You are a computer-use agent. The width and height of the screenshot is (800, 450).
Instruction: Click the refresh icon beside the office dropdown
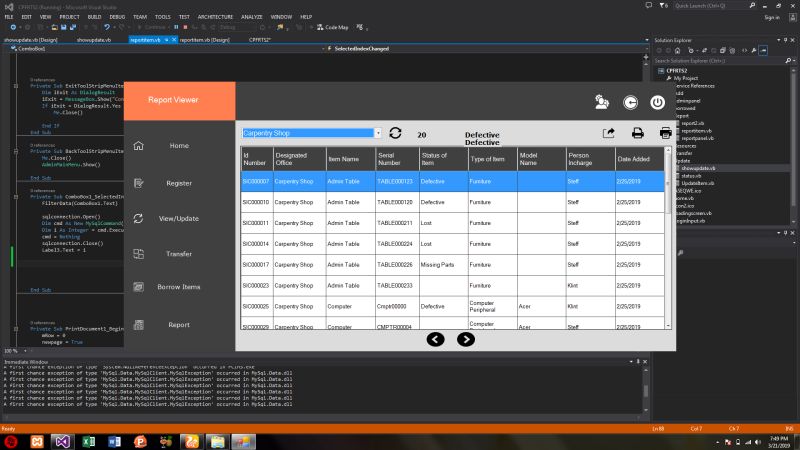[x=395, y=133]
